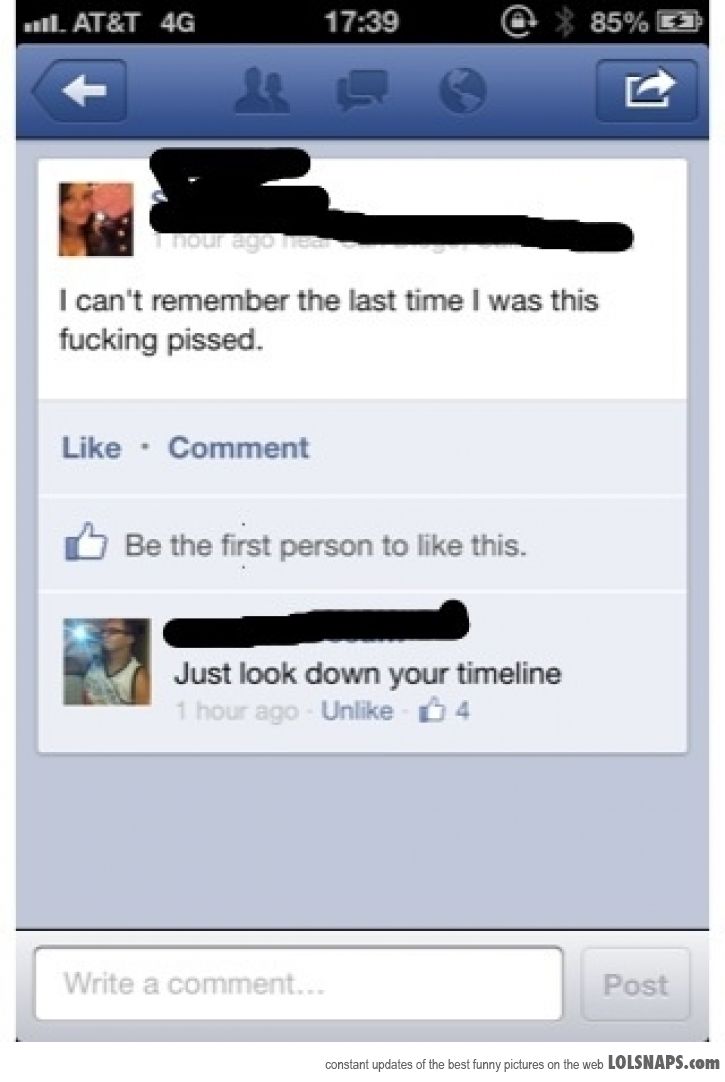Viewport: 725px width, 1082px height.
Task: Open the post author's profile picture
Action: [96, 219]
